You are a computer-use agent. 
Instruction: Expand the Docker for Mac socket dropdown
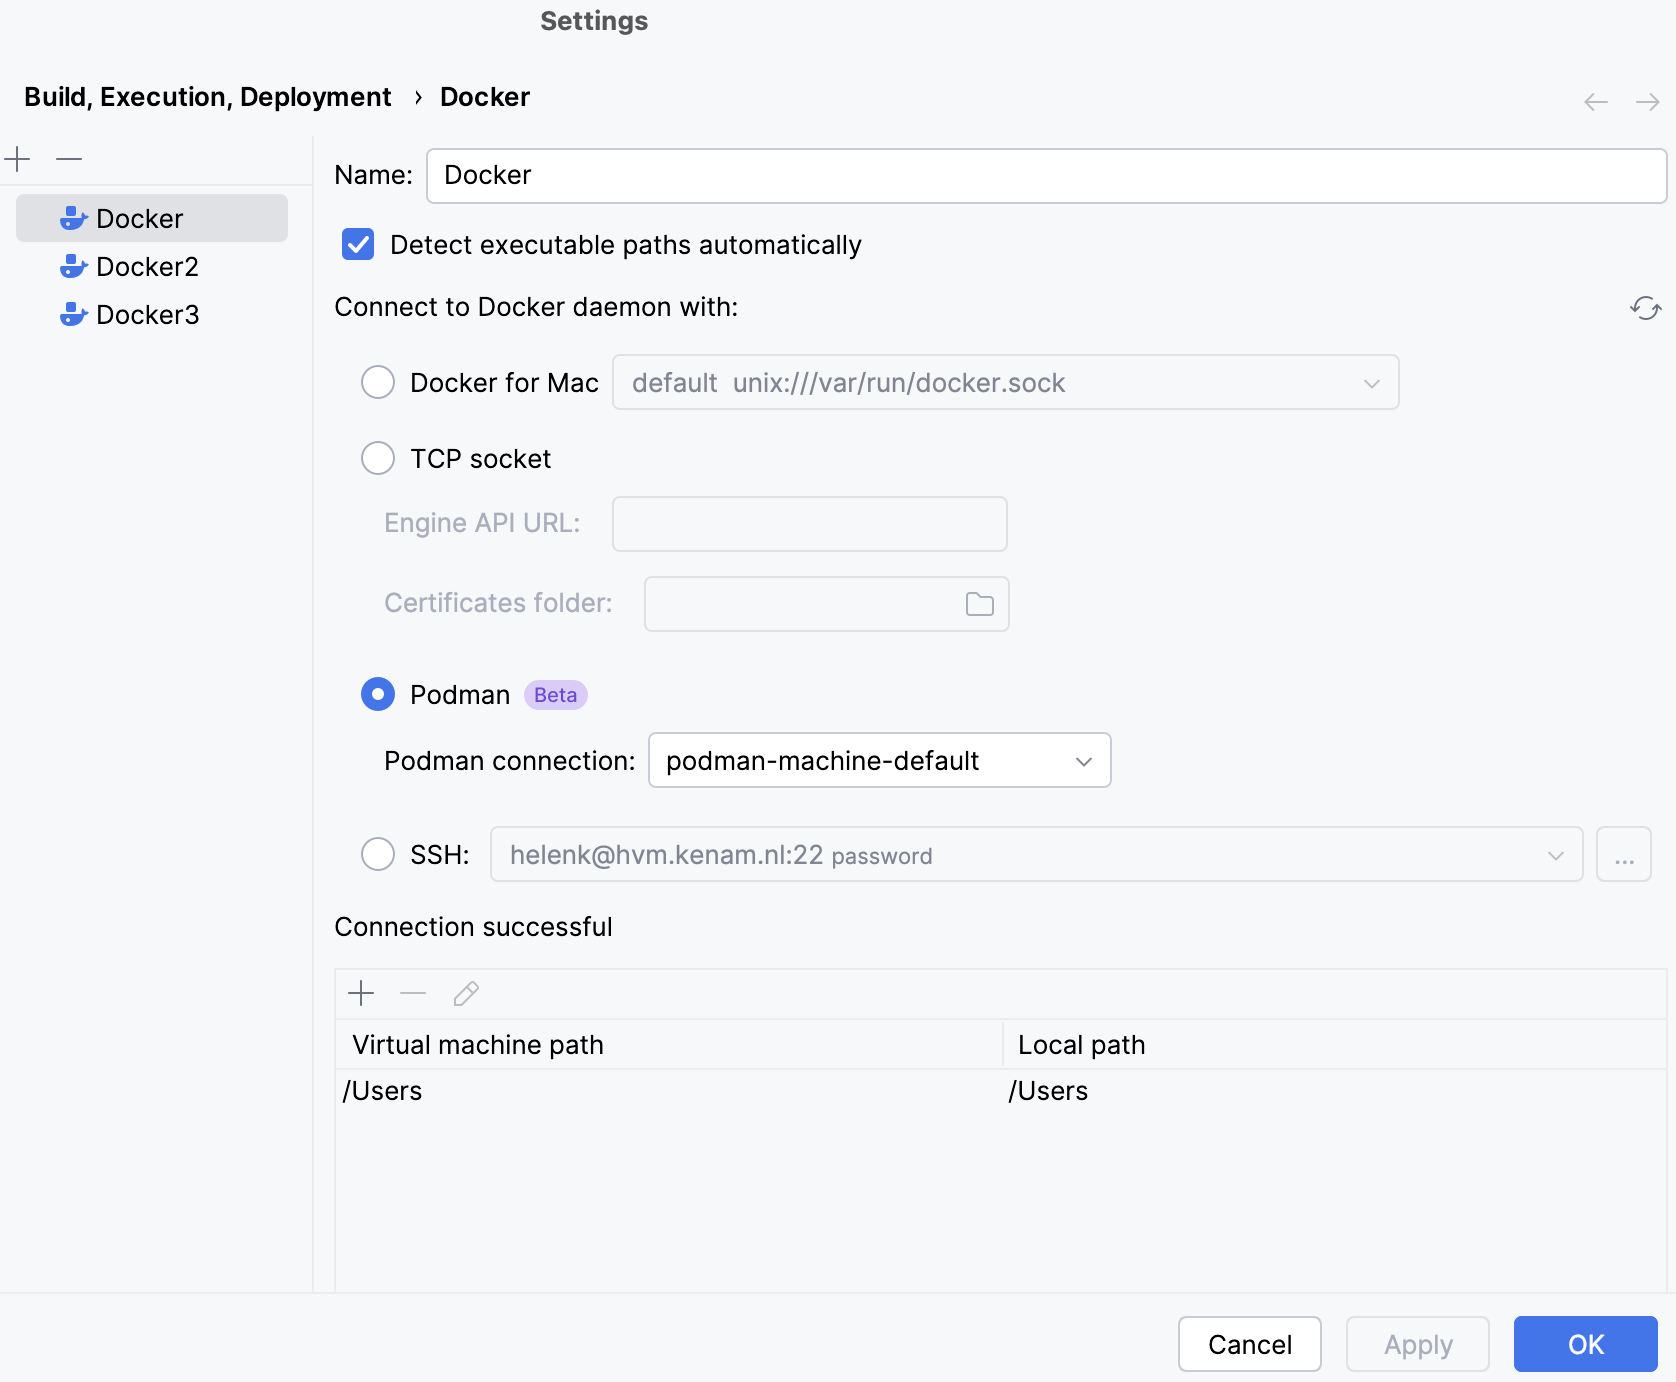click(1371, 382)
